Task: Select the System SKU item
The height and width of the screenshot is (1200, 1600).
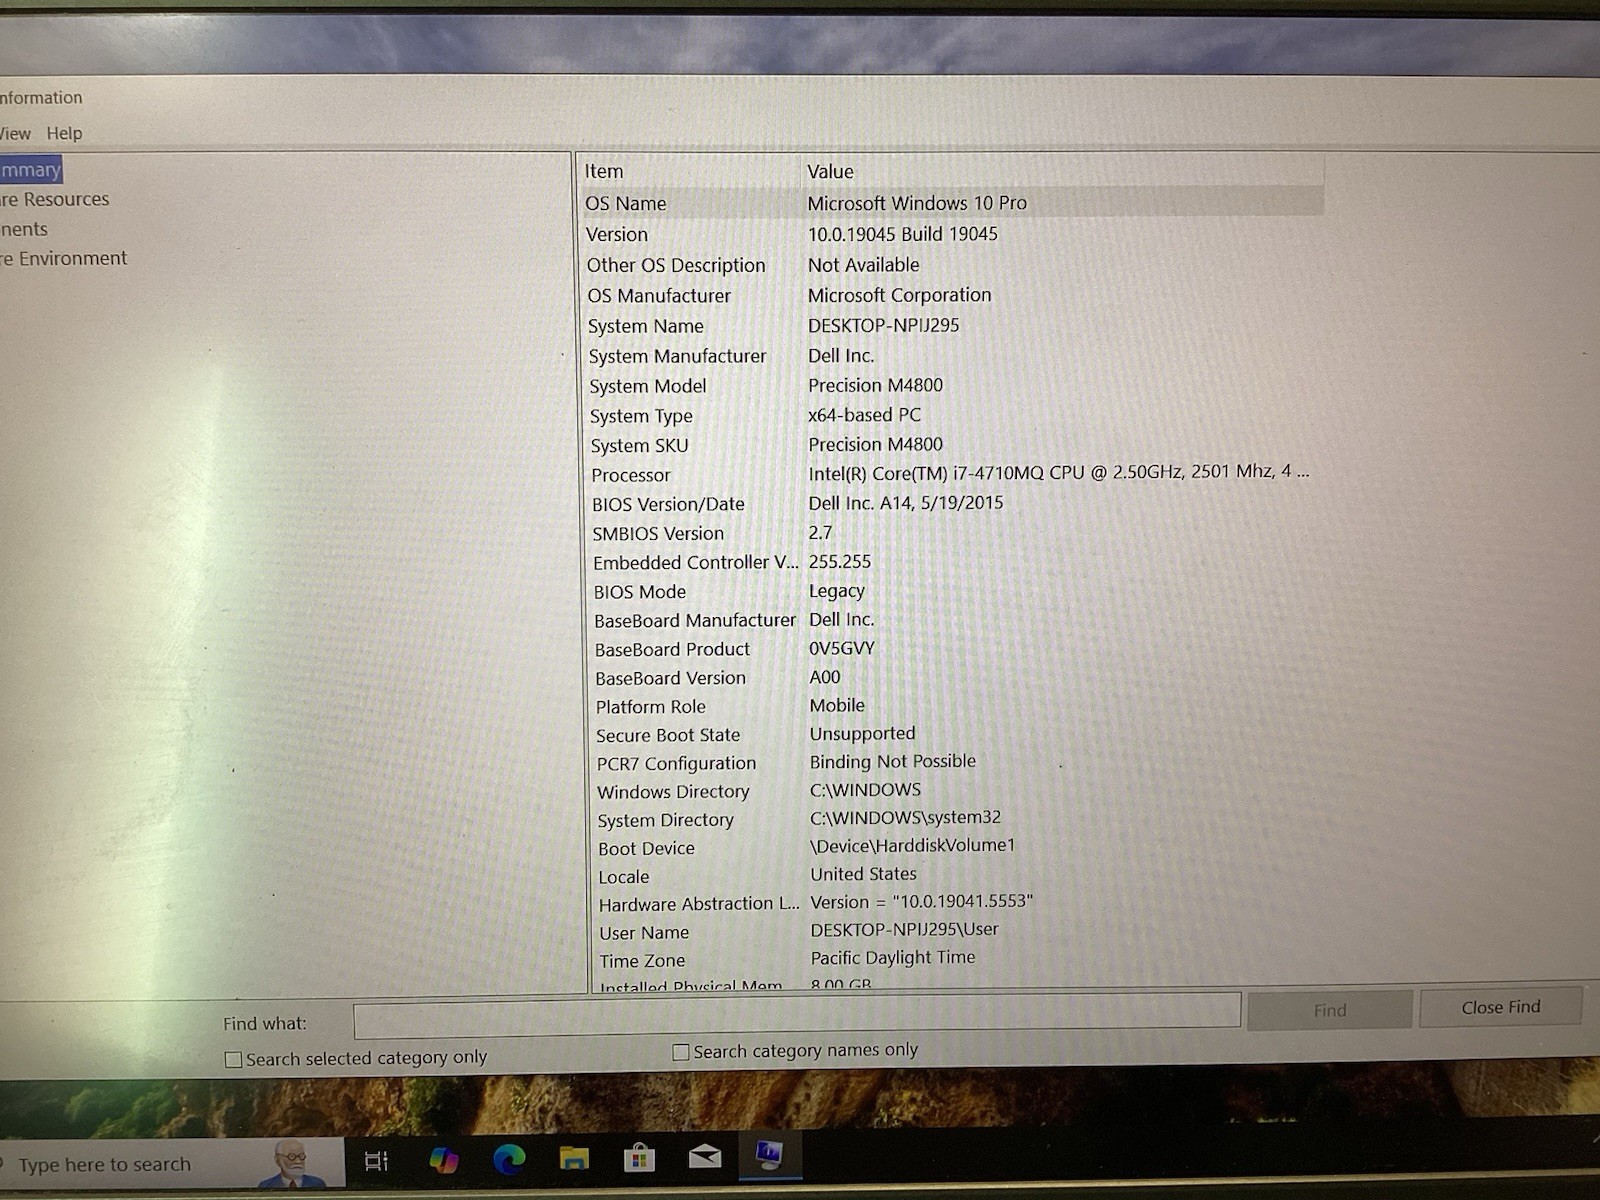Action: 640,446
